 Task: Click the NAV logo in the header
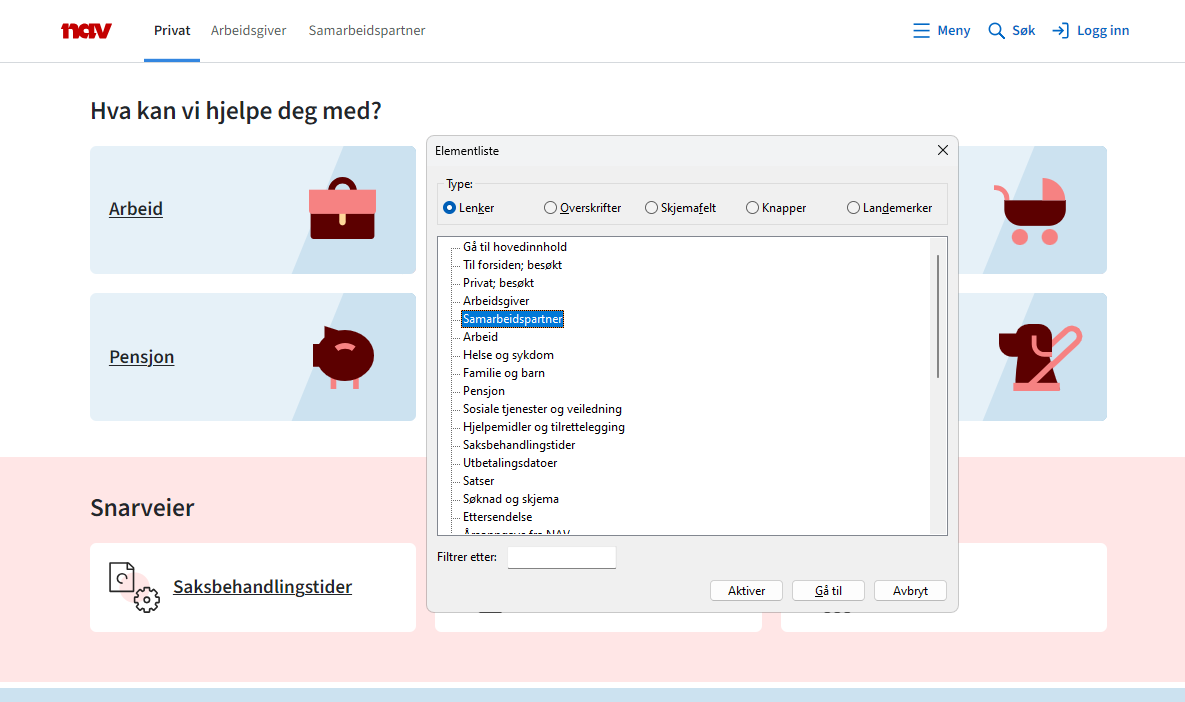(86, 31)
